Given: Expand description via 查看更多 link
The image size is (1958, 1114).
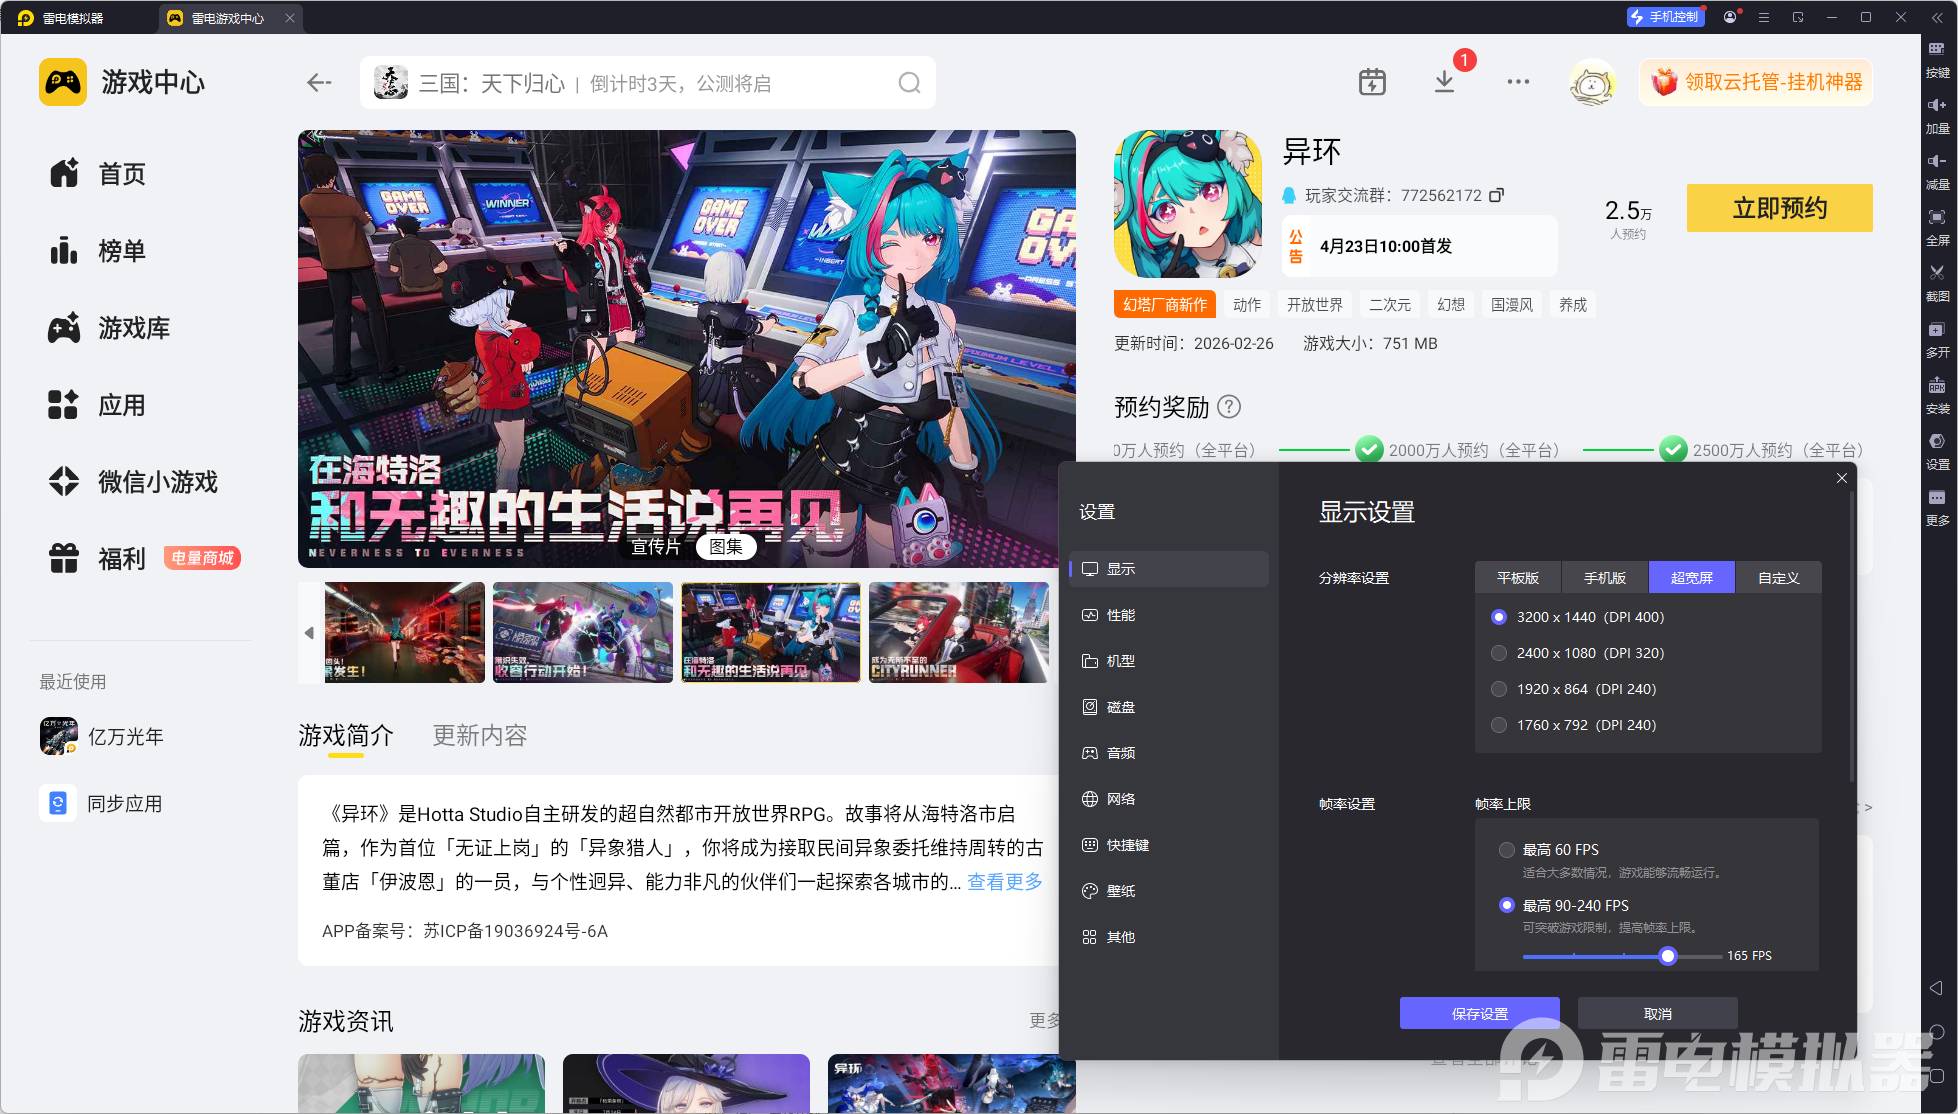Looking at the screenshot, I should tap(1004, 881).
